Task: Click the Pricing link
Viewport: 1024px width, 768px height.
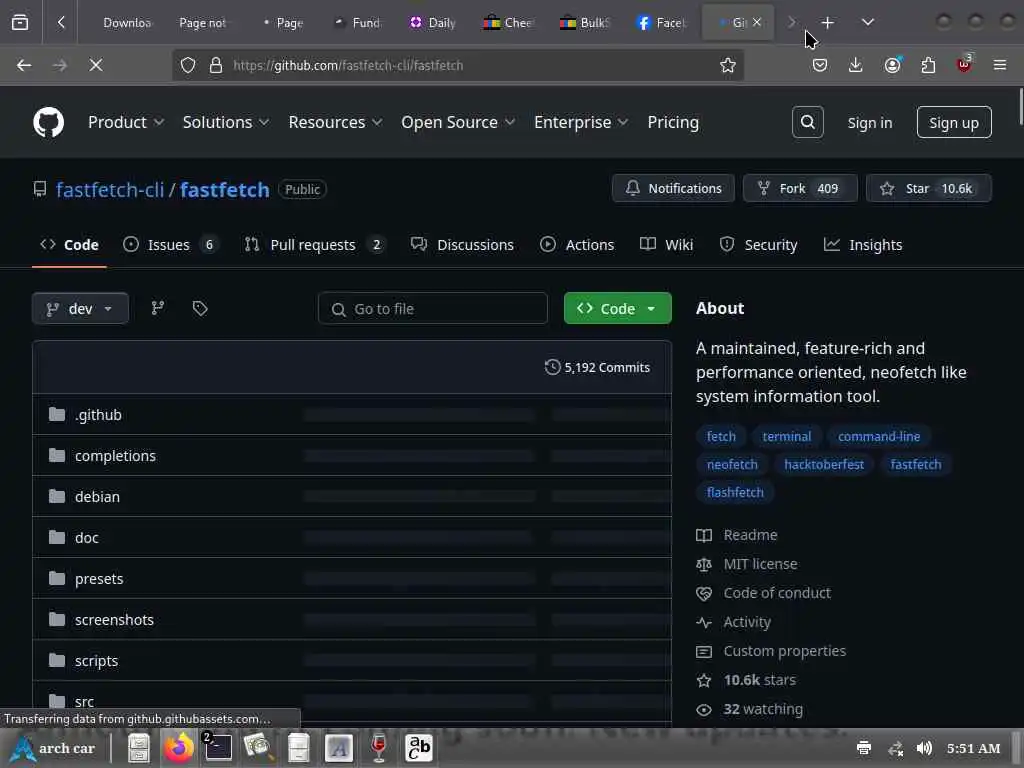Action: tap(673, 122)
